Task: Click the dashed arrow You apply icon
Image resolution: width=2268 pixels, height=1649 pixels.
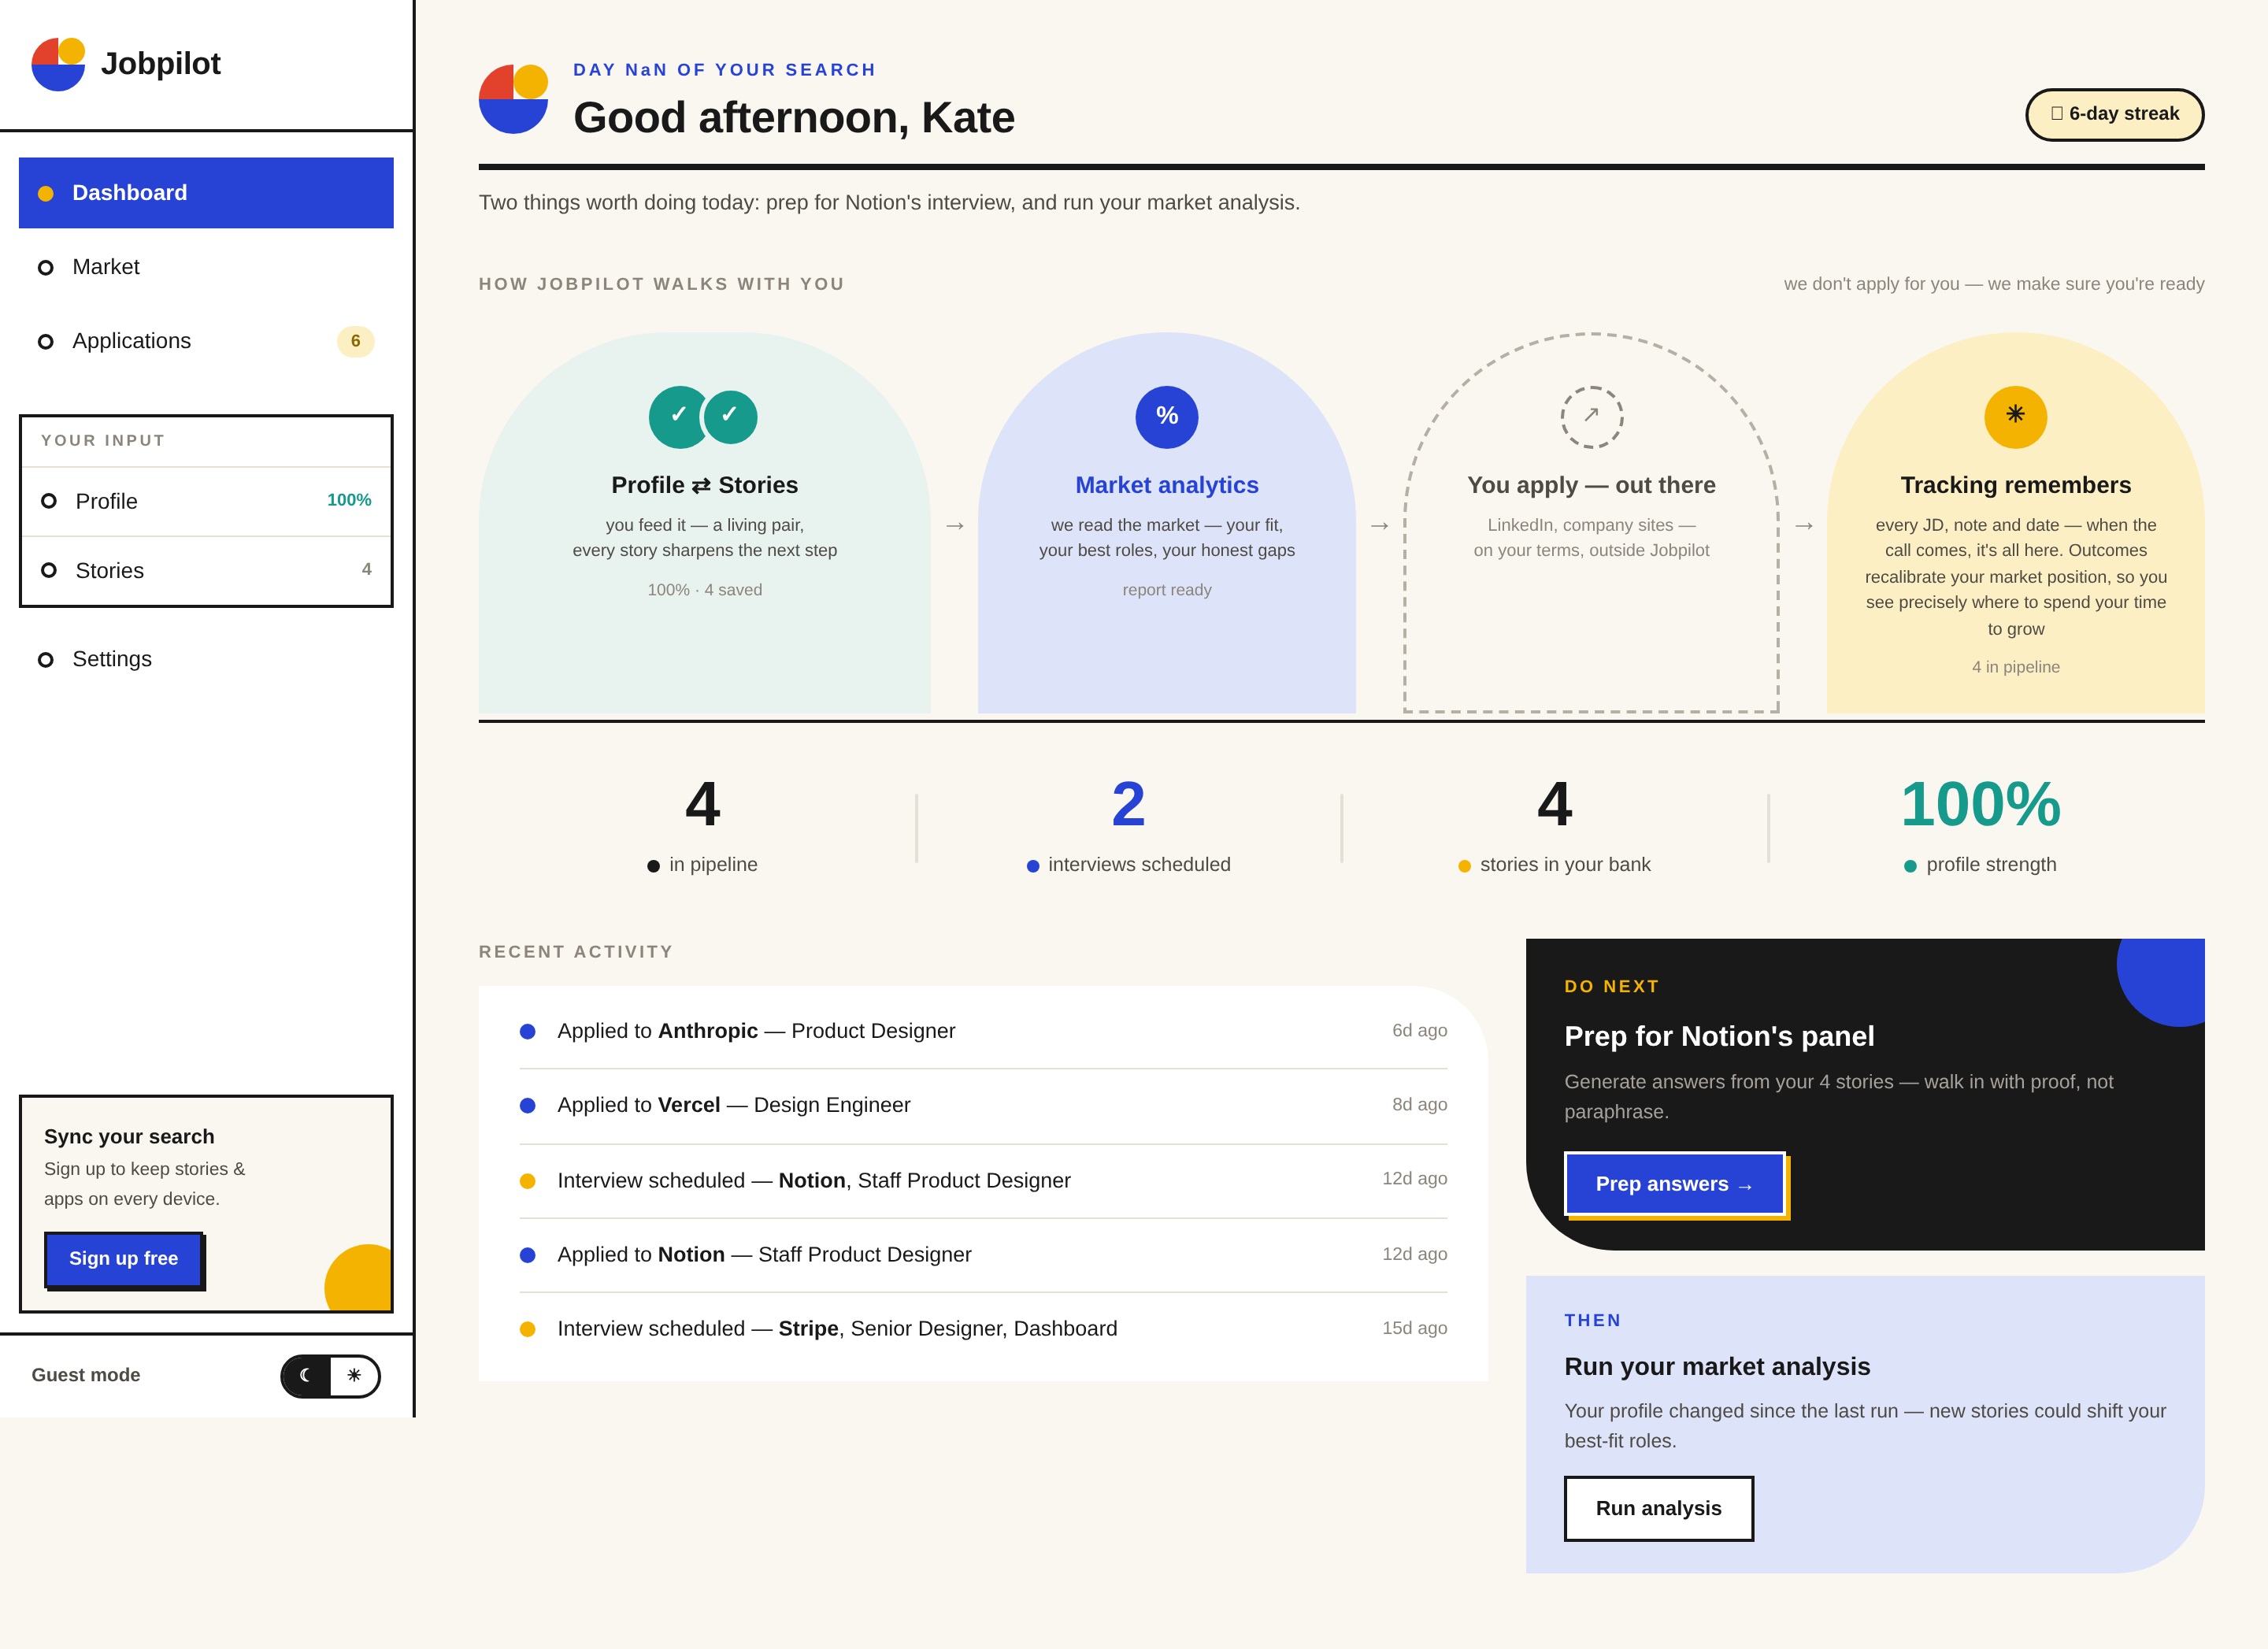Action: pos(1591,417)
